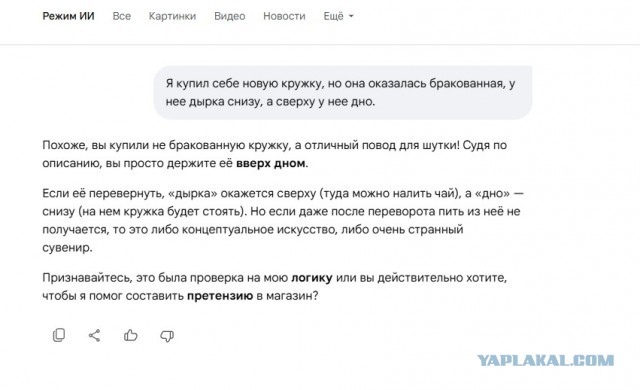This screenshot has height=390, width=640.
Task: Select paragraph starting with Признавайтесь
Action: tap(275, 287)
